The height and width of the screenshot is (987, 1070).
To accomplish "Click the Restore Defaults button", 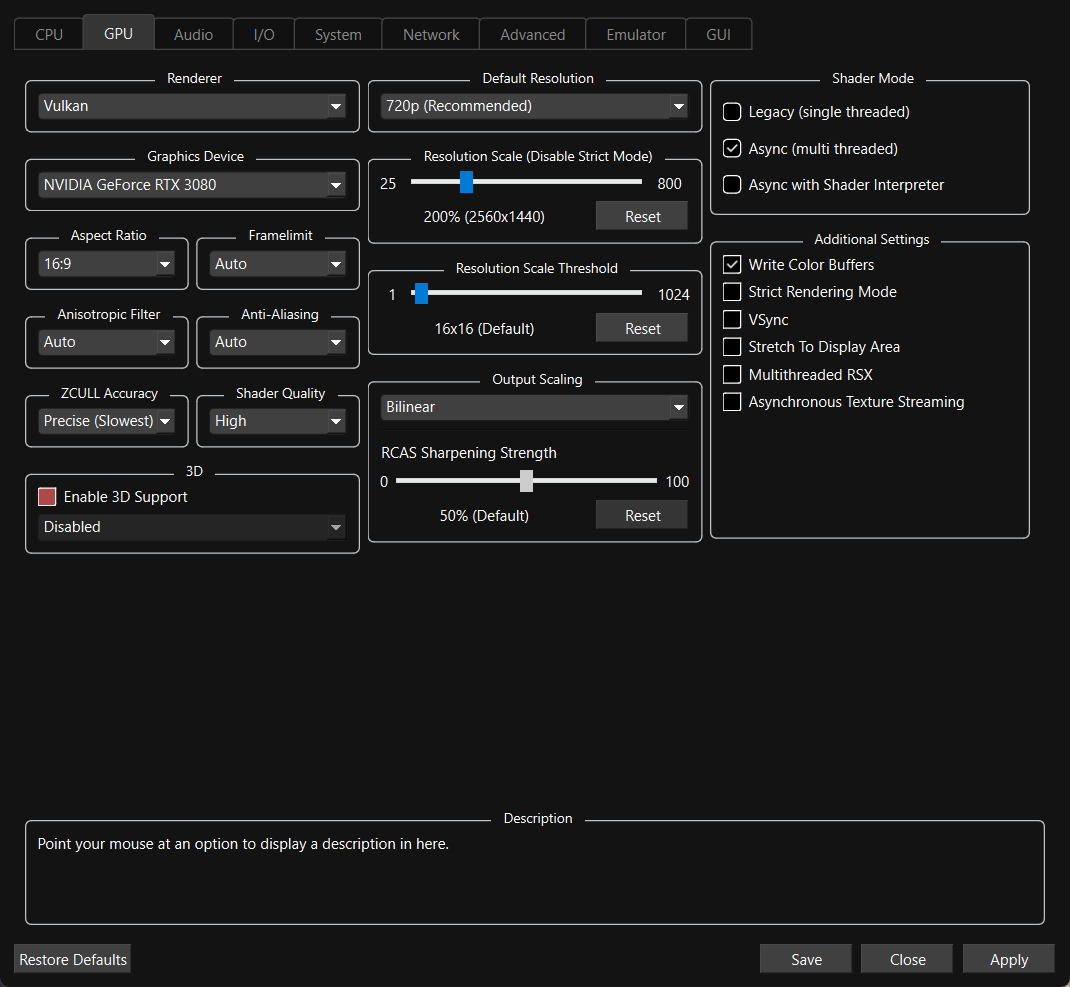I will [x=73, y=960].
